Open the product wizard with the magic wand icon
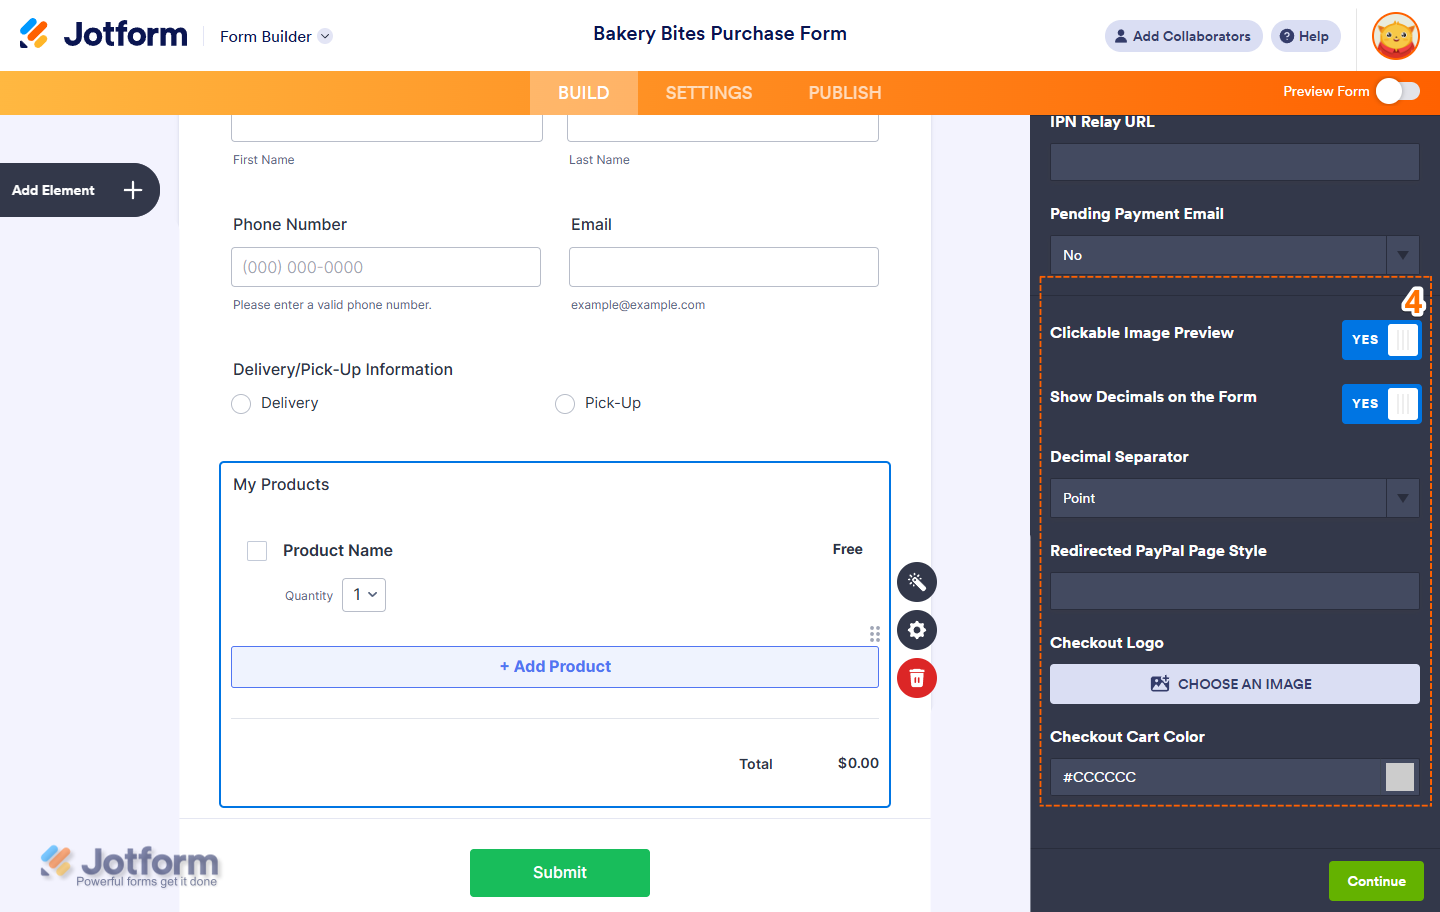1440x912 pixels. point(916,581)
